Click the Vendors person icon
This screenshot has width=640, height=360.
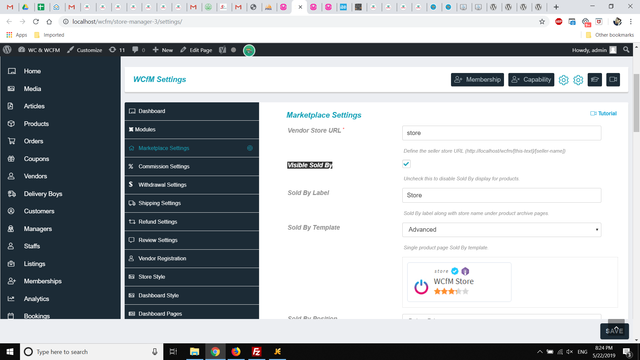11,176
